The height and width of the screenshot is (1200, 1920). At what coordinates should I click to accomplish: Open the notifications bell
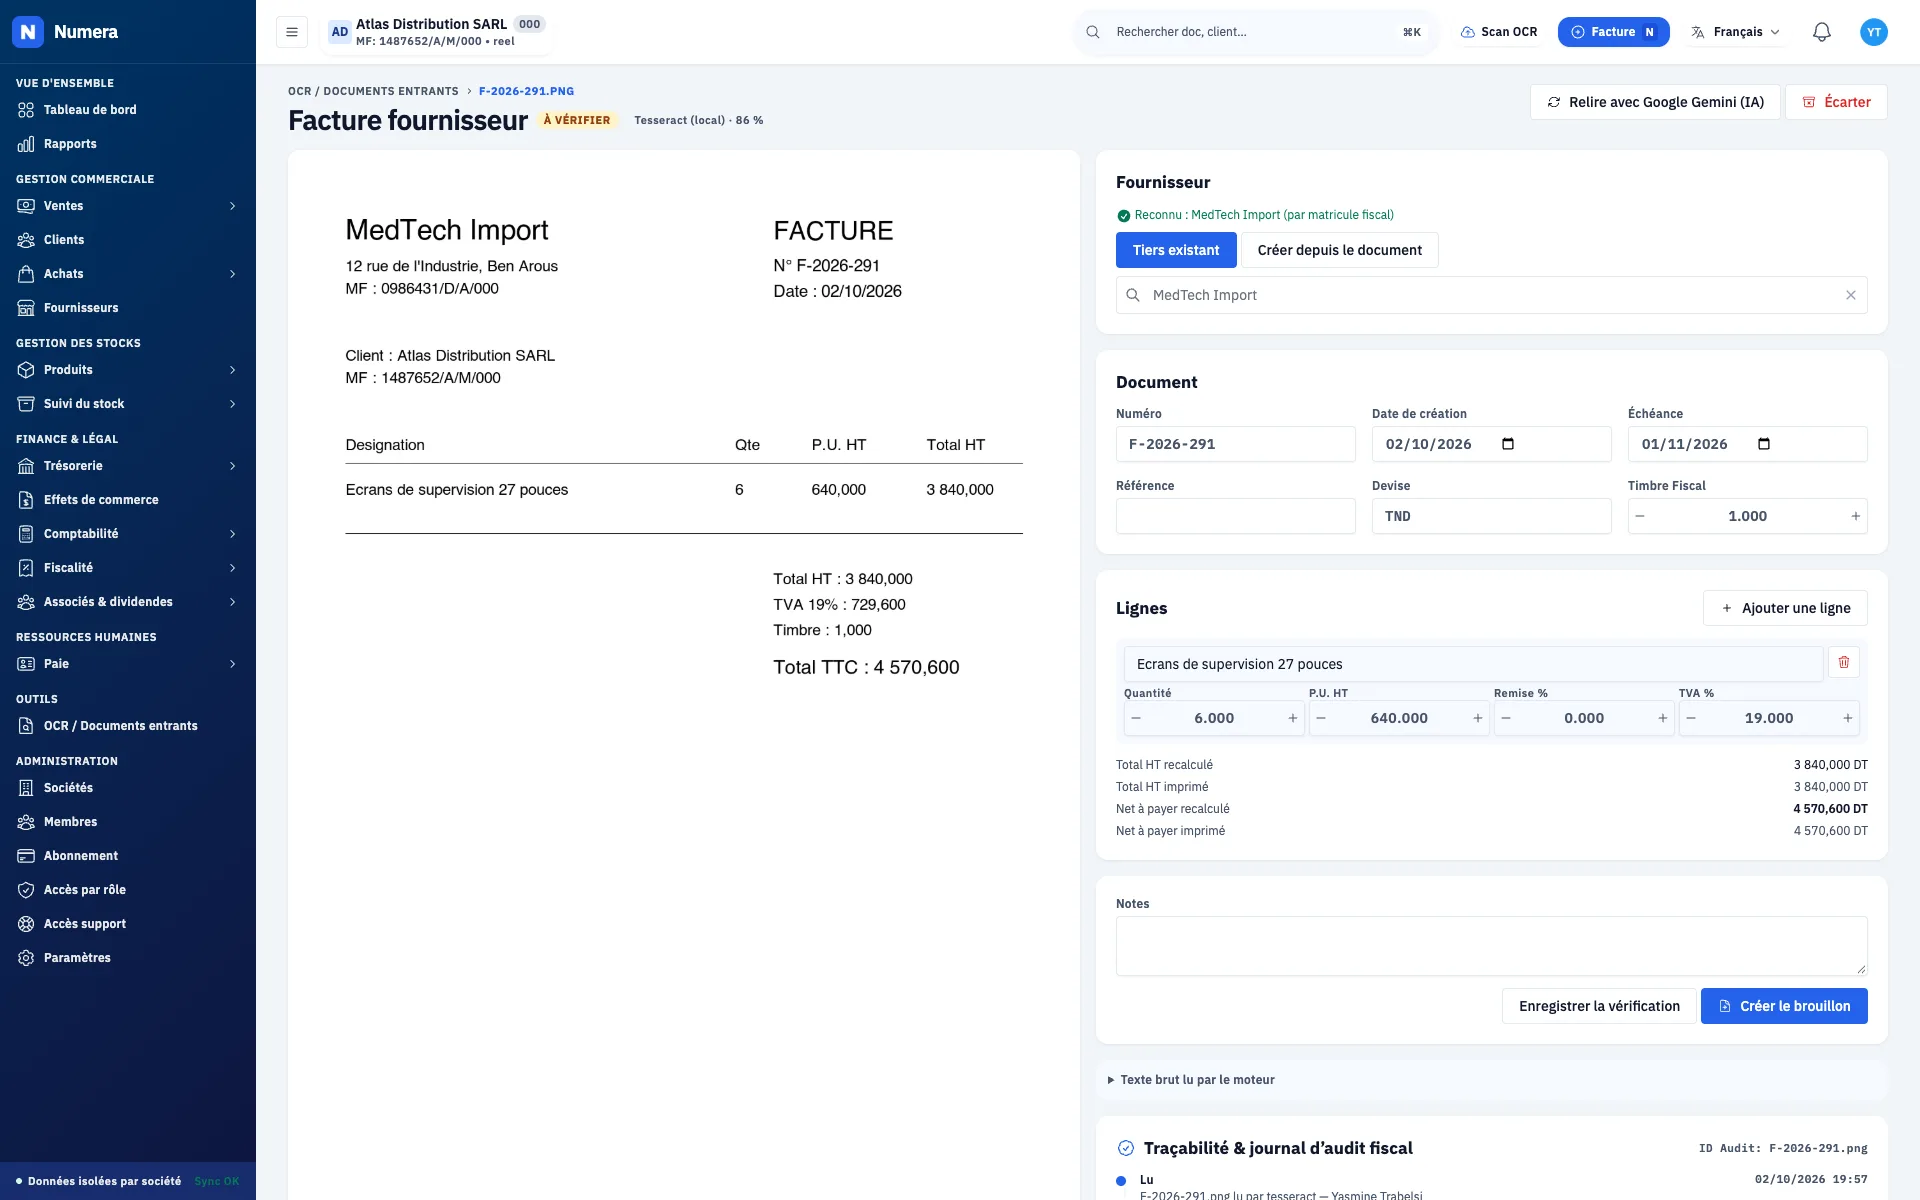coord(1821,32)
